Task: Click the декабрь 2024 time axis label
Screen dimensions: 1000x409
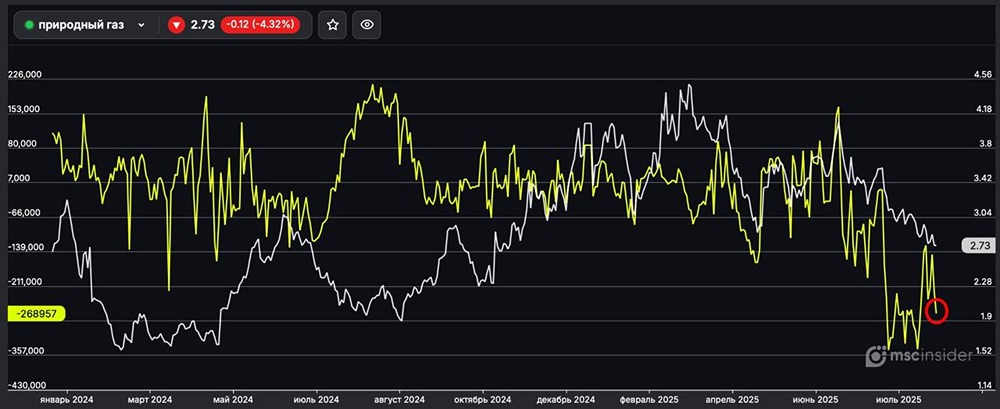Action: pyautogui.click(x=568, y=396)
